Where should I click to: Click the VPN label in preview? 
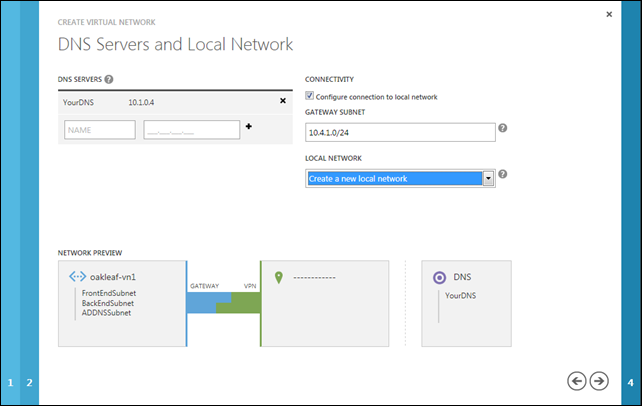point(250,286)
